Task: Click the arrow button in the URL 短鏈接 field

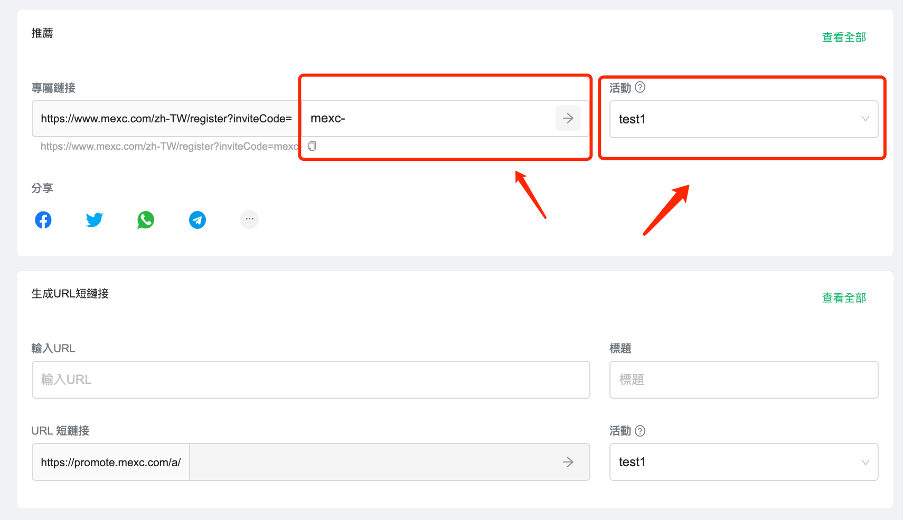Action: (567, 462)
